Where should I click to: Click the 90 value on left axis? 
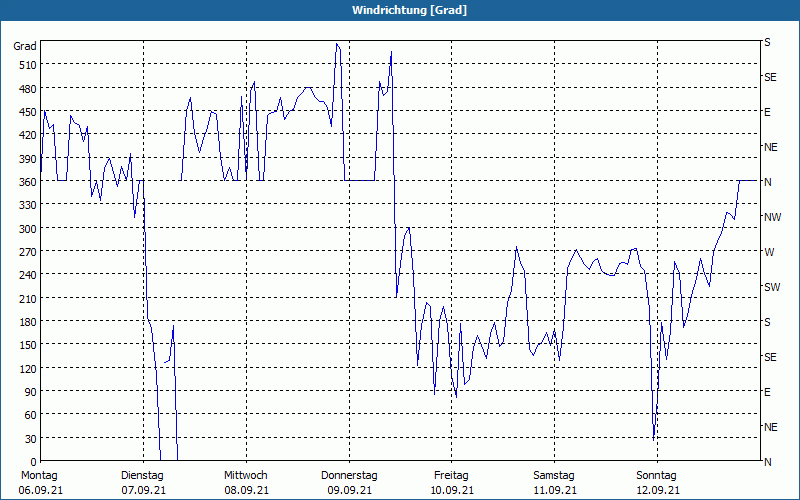[31, 392]
